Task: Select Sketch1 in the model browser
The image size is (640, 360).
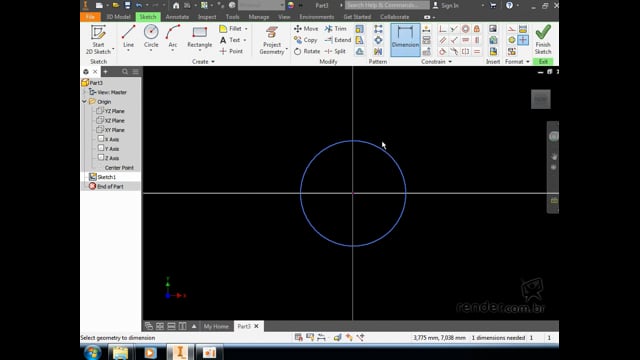Action: tap(107, 177)
